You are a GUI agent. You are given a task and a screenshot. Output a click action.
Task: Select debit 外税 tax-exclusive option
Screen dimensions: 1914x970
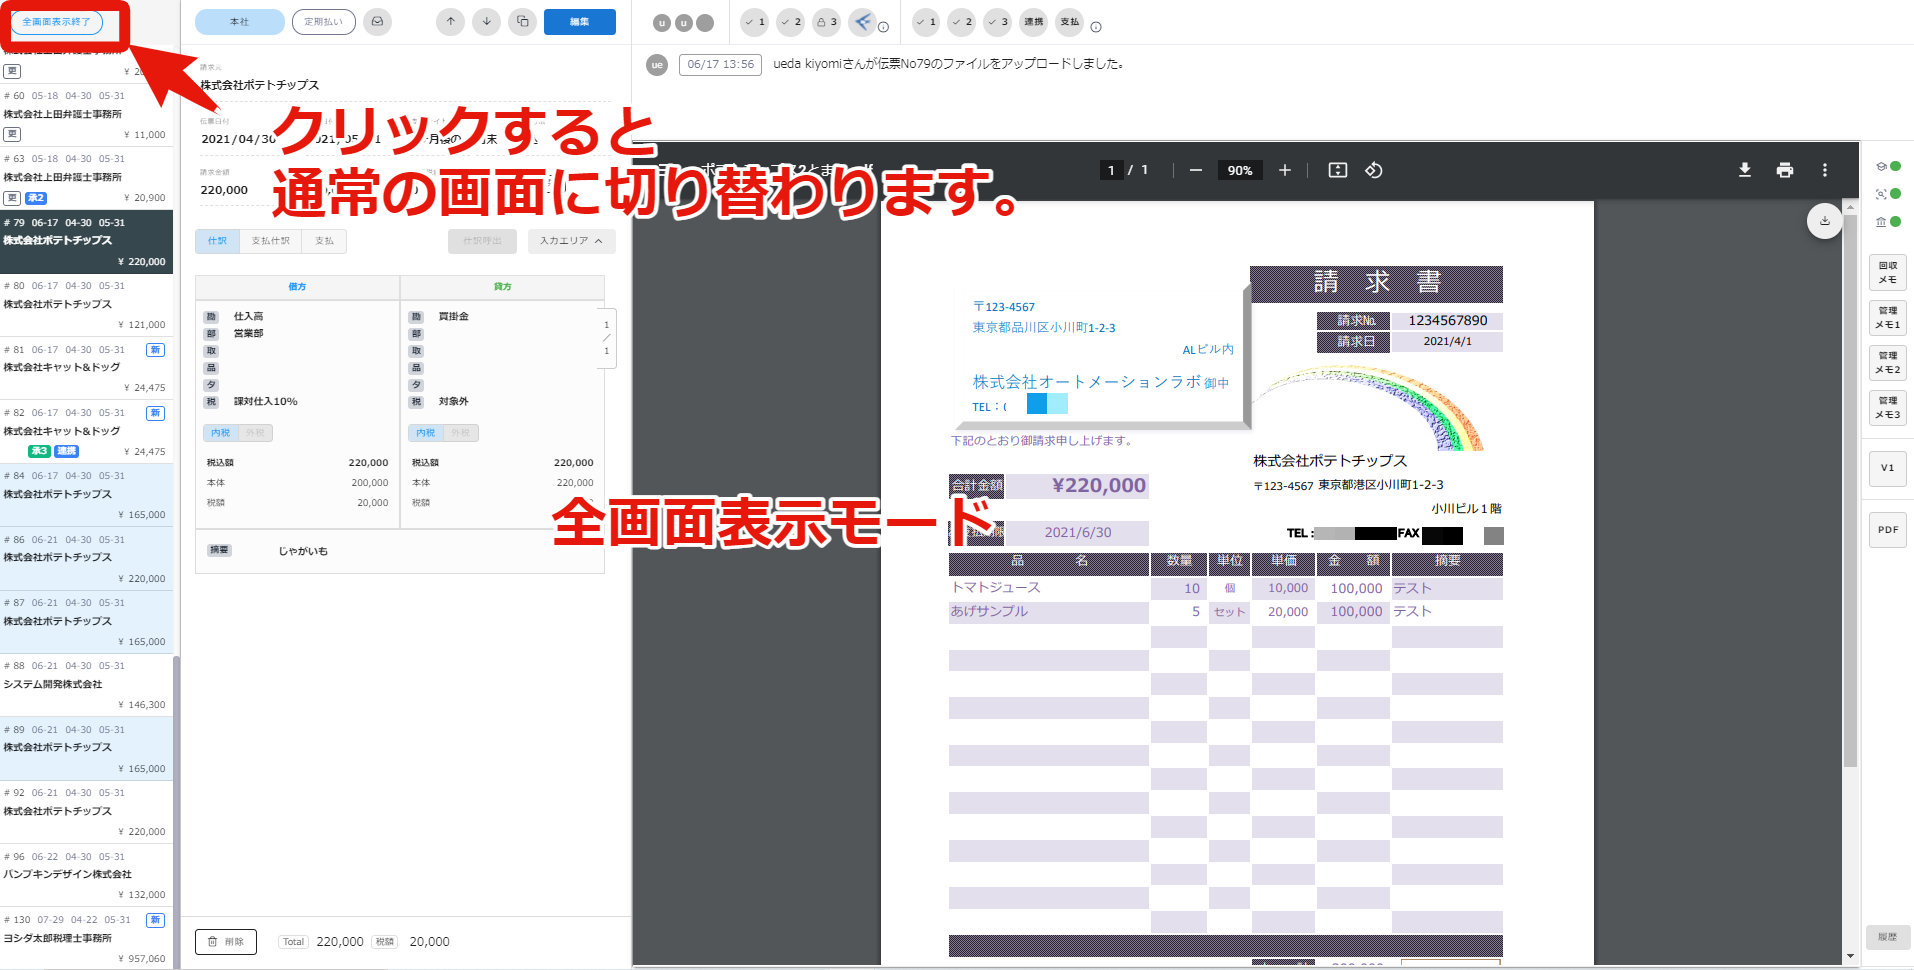click(255, 433)
